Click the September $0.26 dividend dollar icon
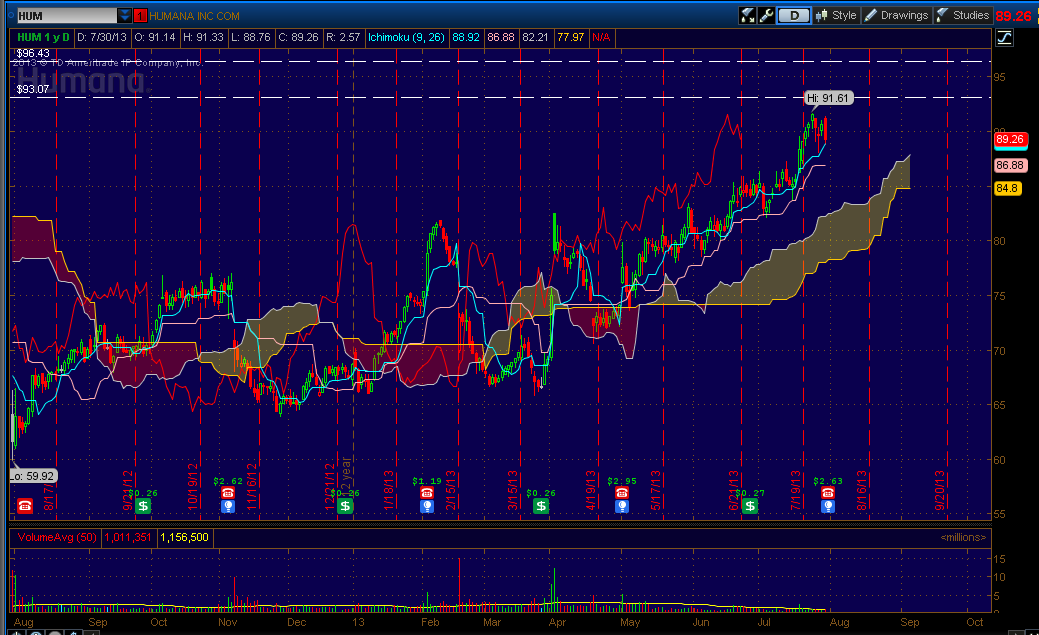Screen dimensions: 1039x635 pos(142,506)
